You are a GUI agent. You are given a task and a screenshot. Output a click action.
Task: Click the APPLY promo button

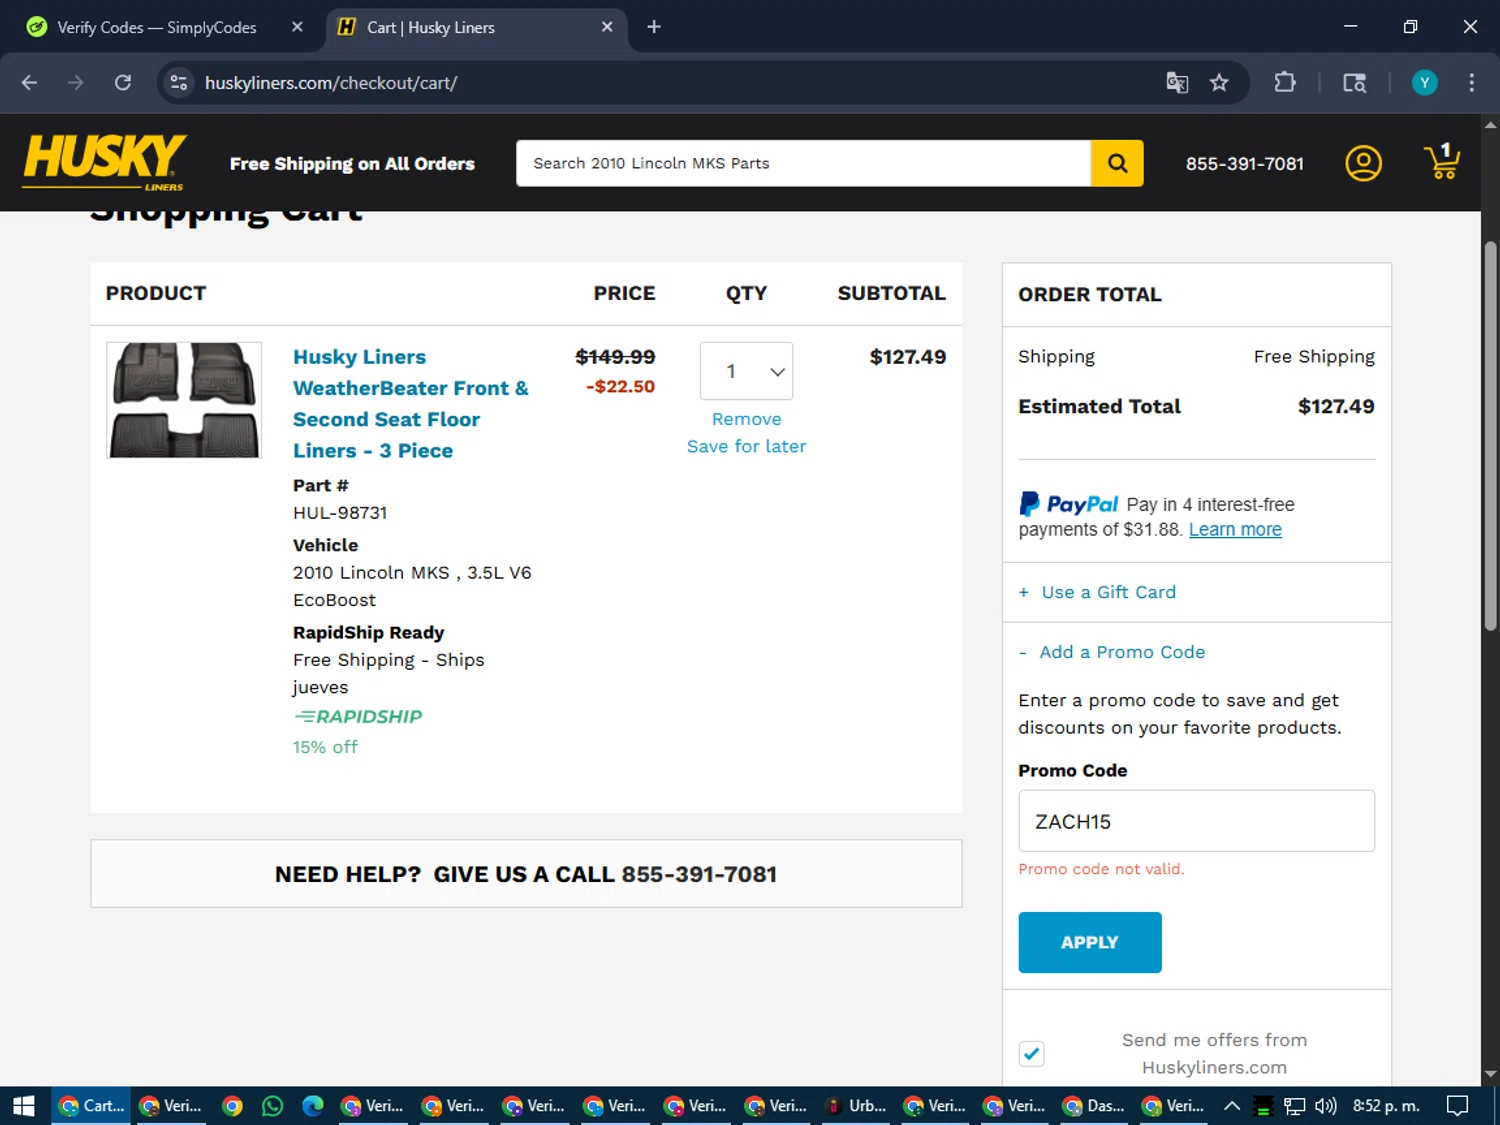tap(1090, 942)
